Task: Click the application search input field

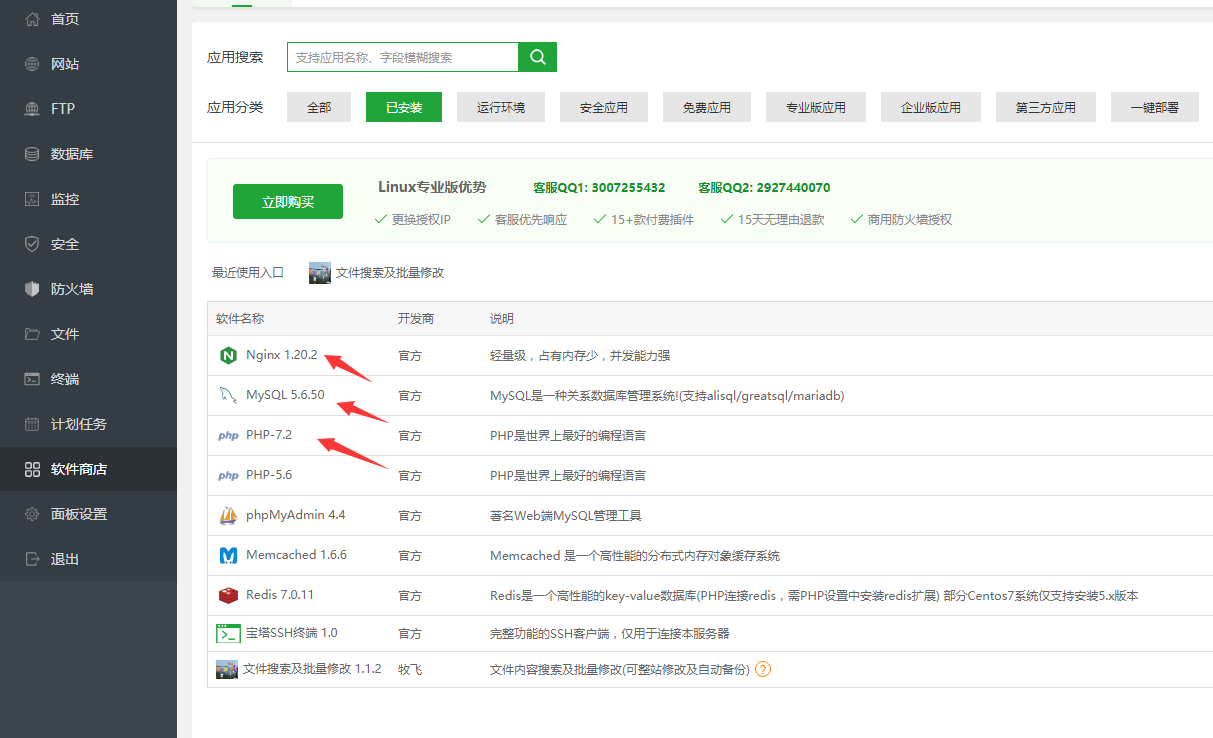Action: (x=400, y=57)
